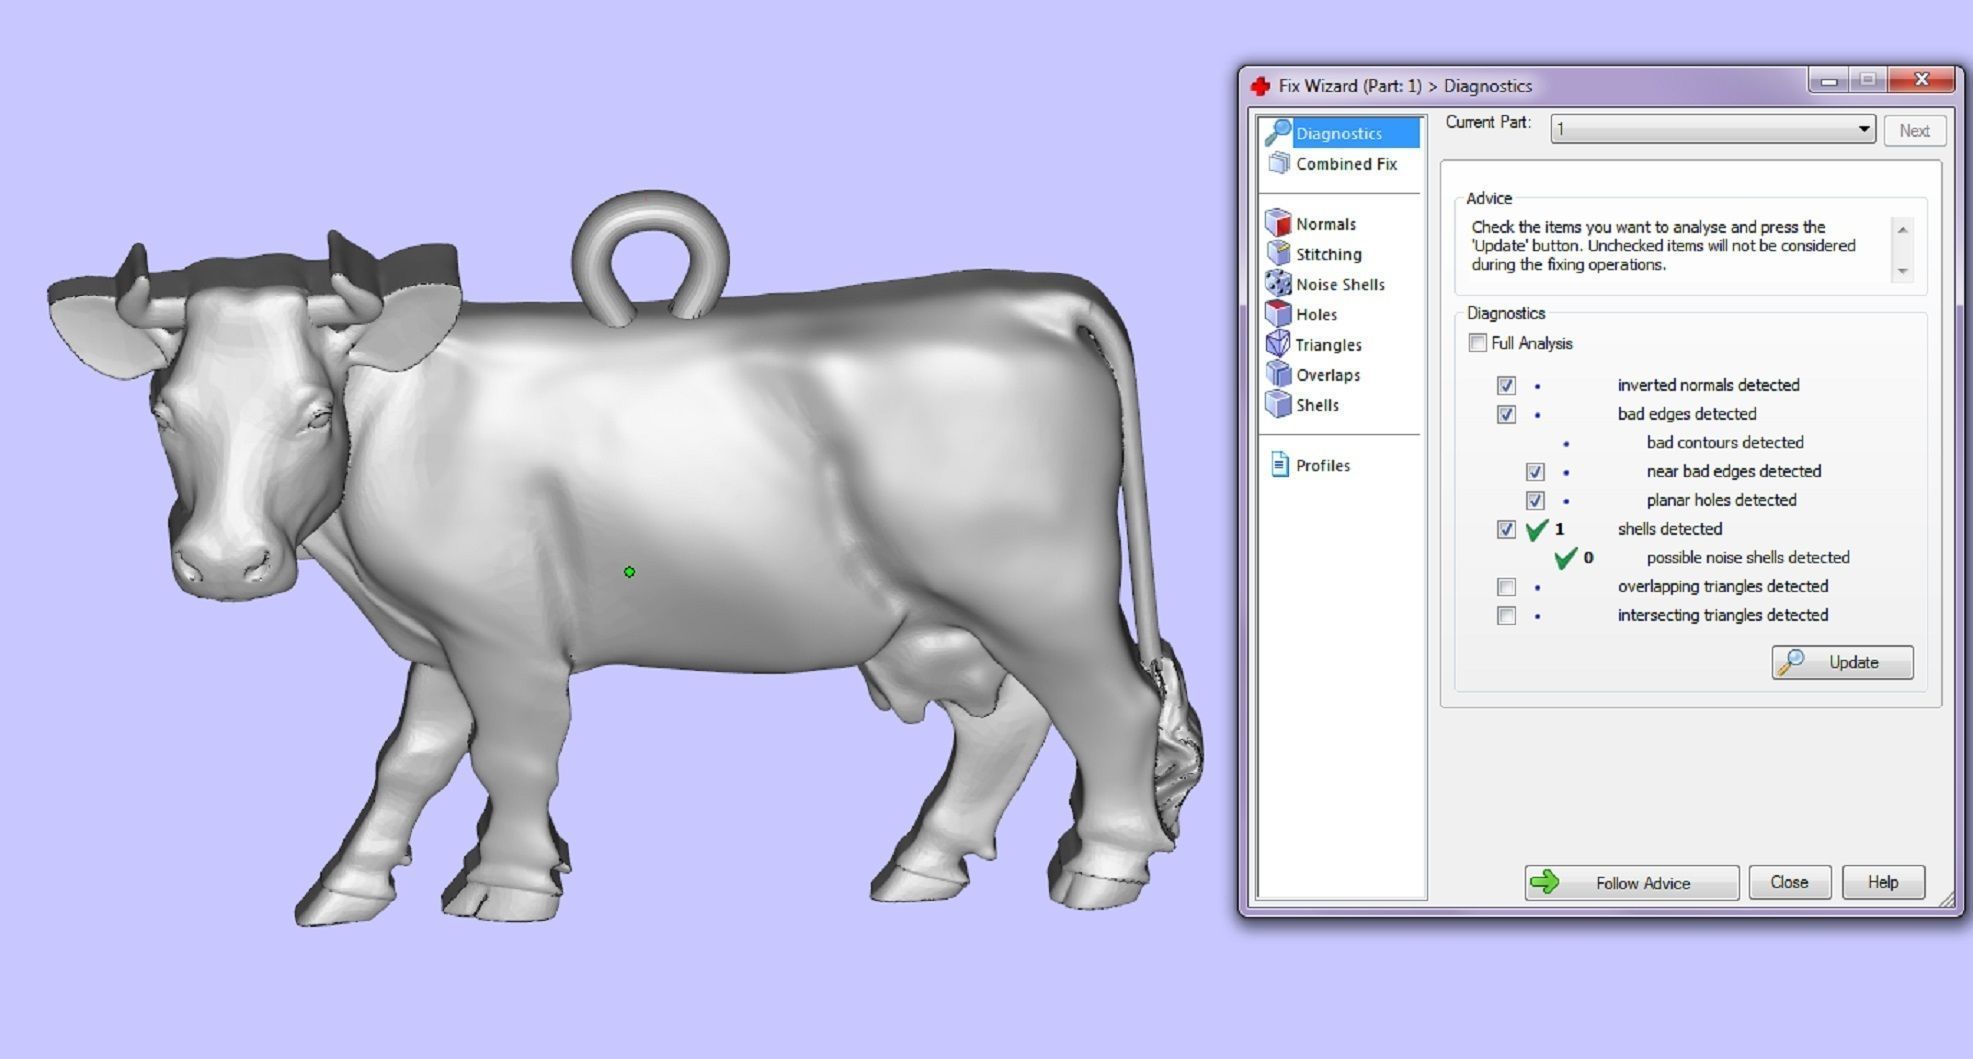Image resolution: width=1973 pixels, height=1059 pixels.
Task: Uncheck bad edges detected
Action: (x=1506, y=414)
